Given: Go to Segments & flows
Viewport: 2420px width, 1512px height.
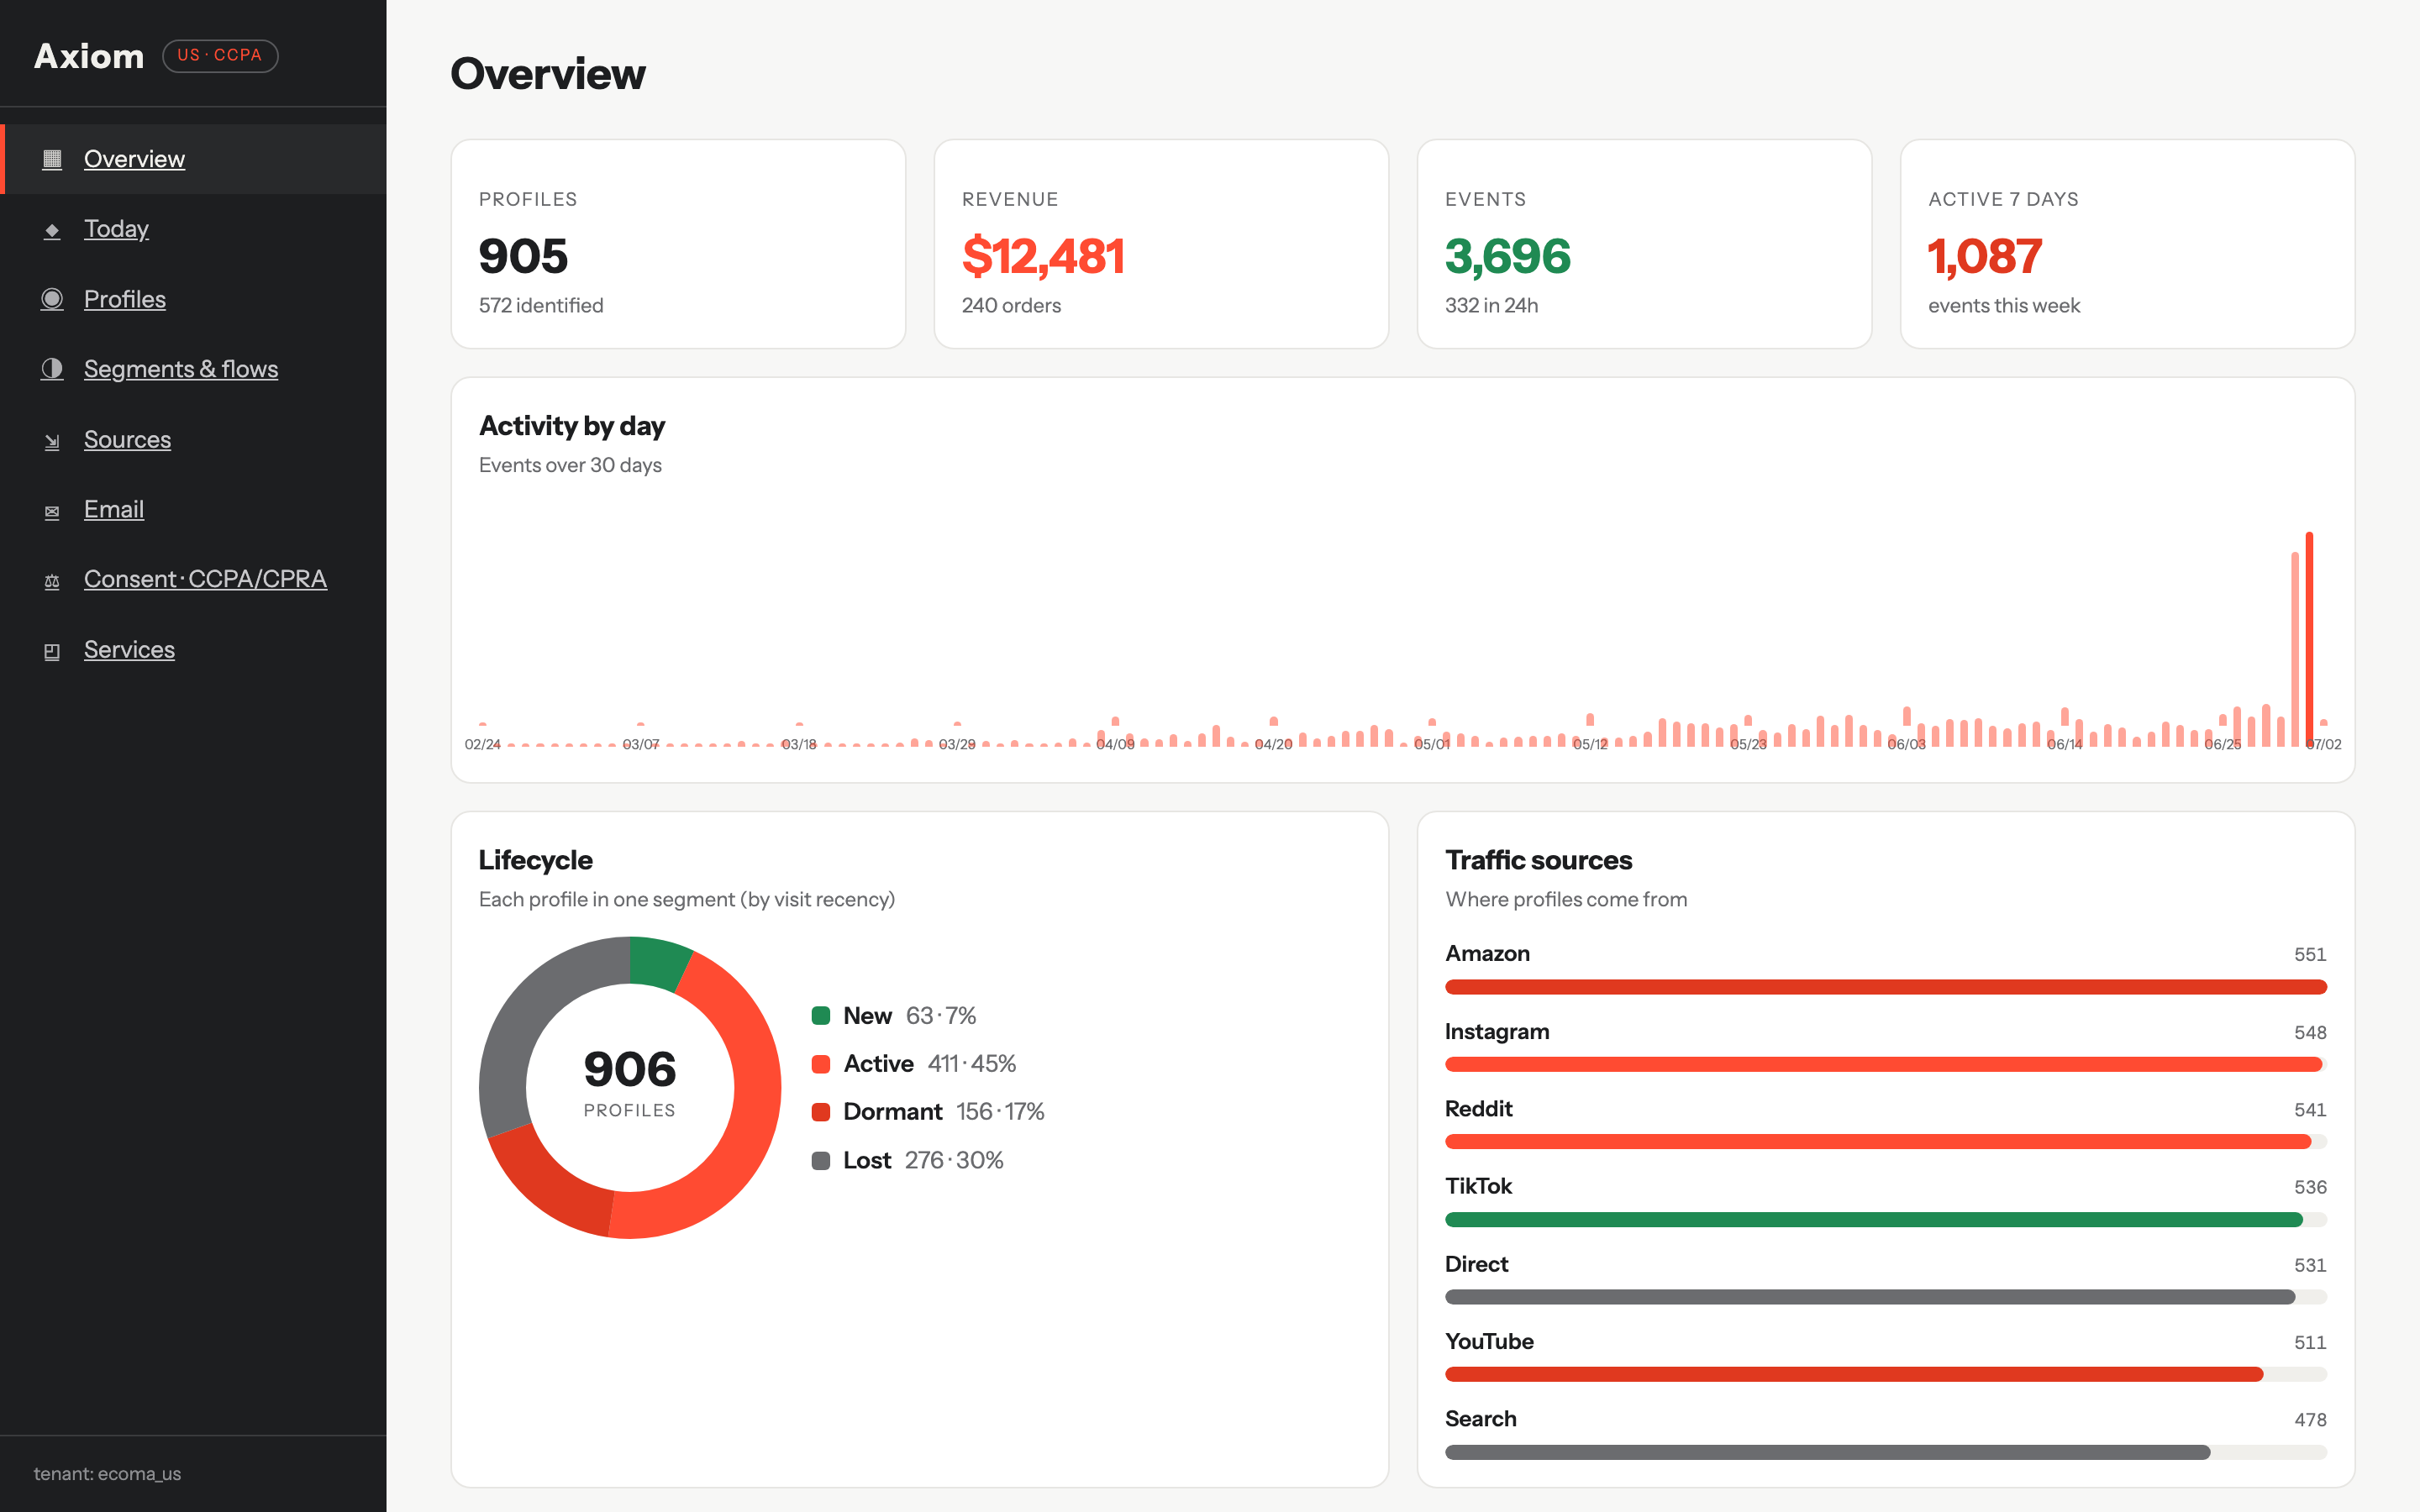Looking at the screenshot, I should click(x=181, y=369).
